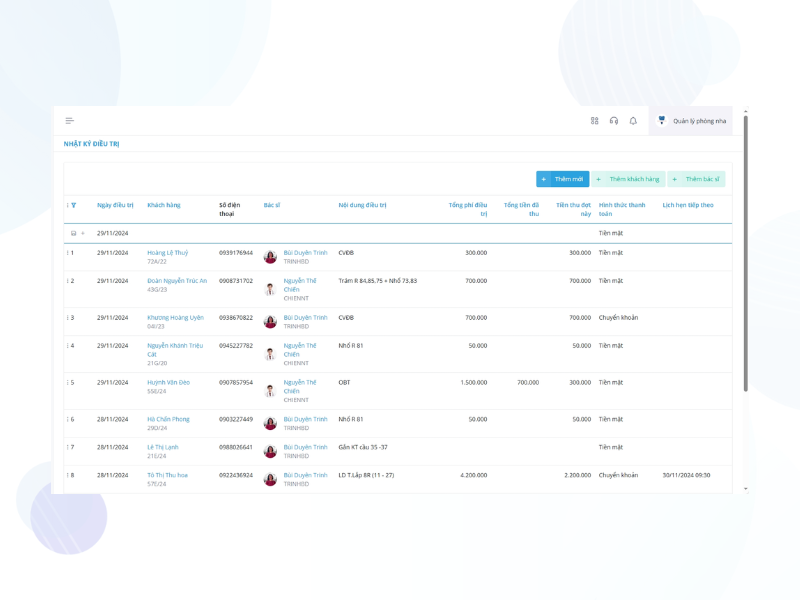Screen dimensions: 800x600
Task: Open customer Huỳnh Văn Đèo
Action: click(x=168, y=382)
